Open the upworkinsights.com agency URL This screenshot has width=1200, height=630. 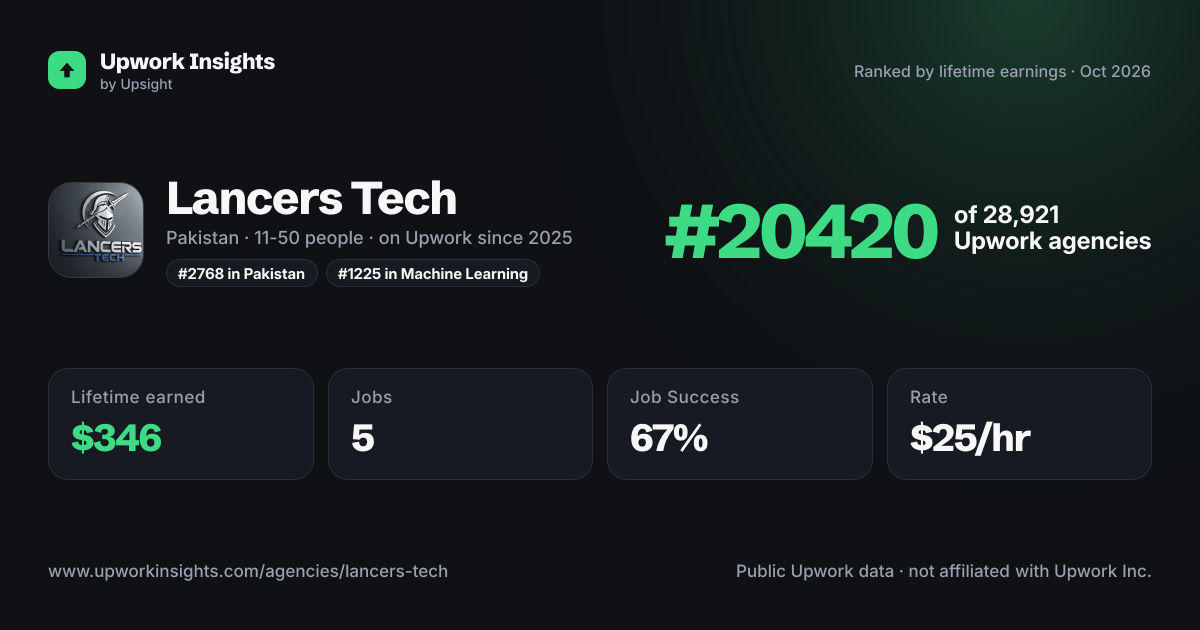tap(248, 572)
